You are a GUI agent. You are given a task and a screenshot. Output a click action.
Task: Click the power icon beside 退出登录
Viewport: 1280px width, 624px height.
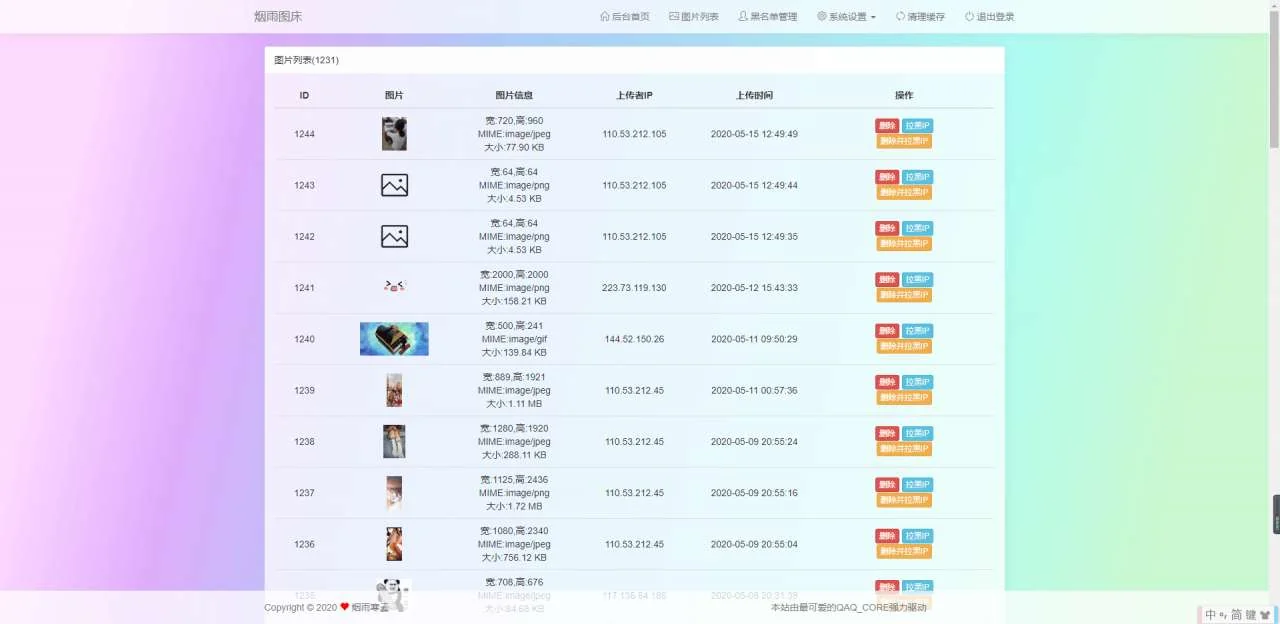pos(969,17)
